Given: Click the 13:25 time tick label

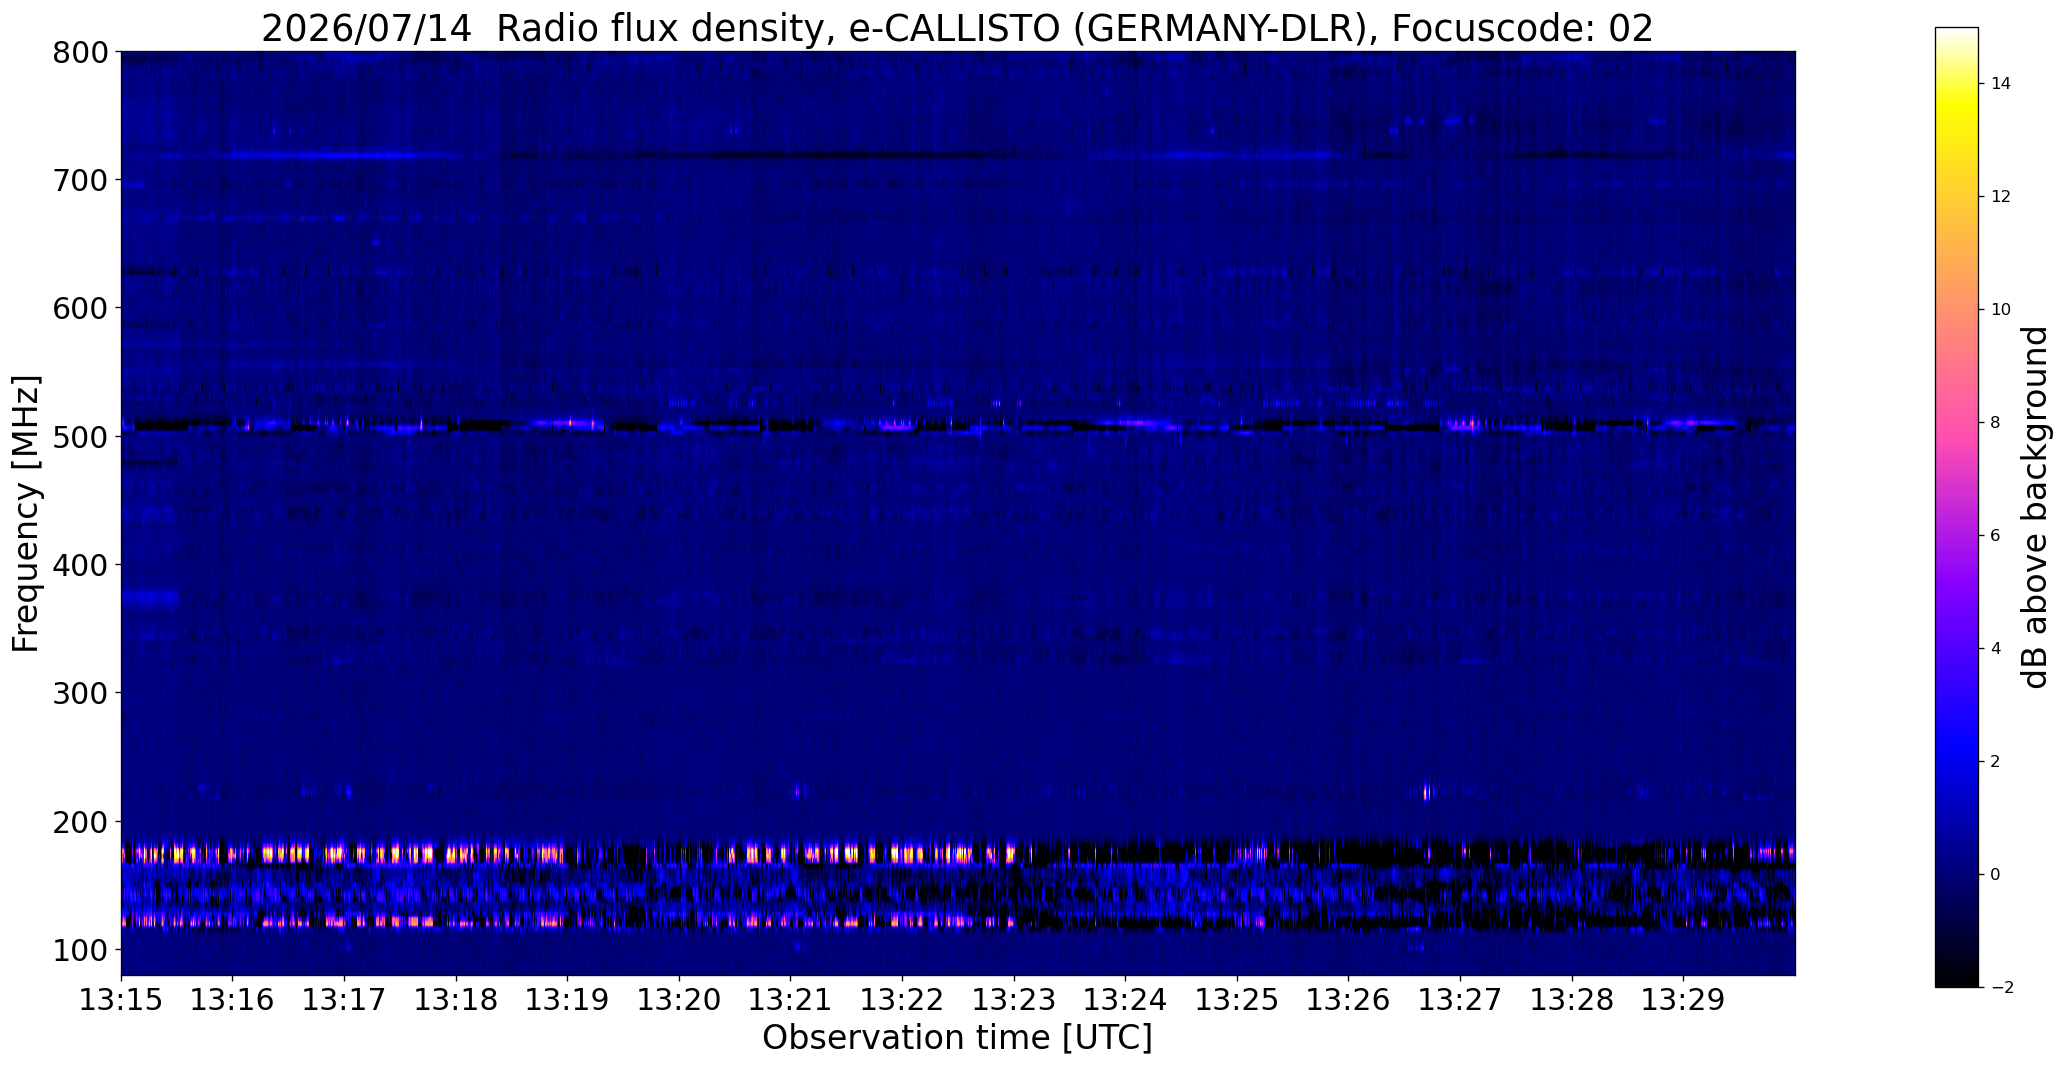Looking at the screenshot, I should point(1238,1000).
